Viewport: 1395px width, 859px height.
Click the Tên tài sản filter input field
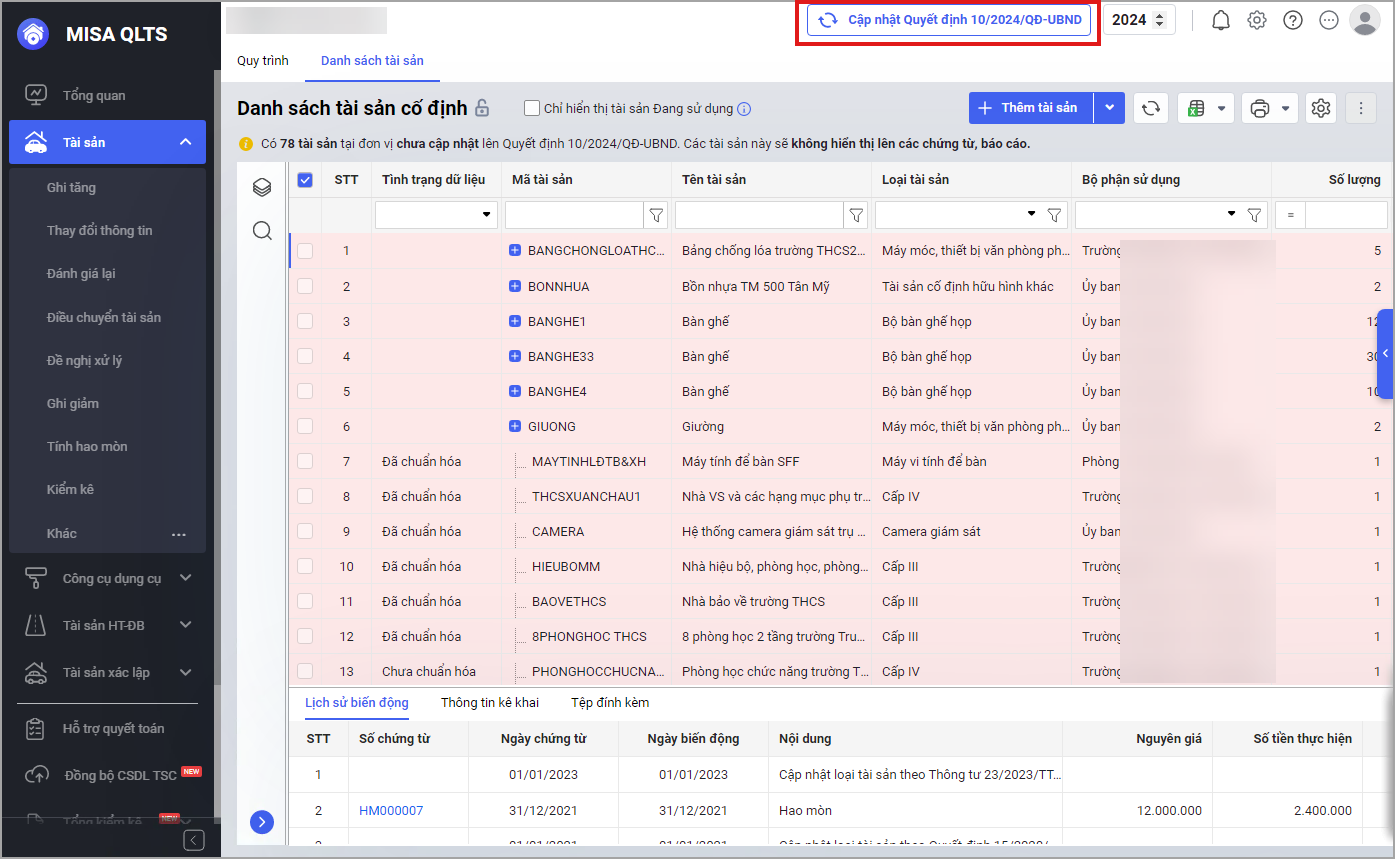759,215
